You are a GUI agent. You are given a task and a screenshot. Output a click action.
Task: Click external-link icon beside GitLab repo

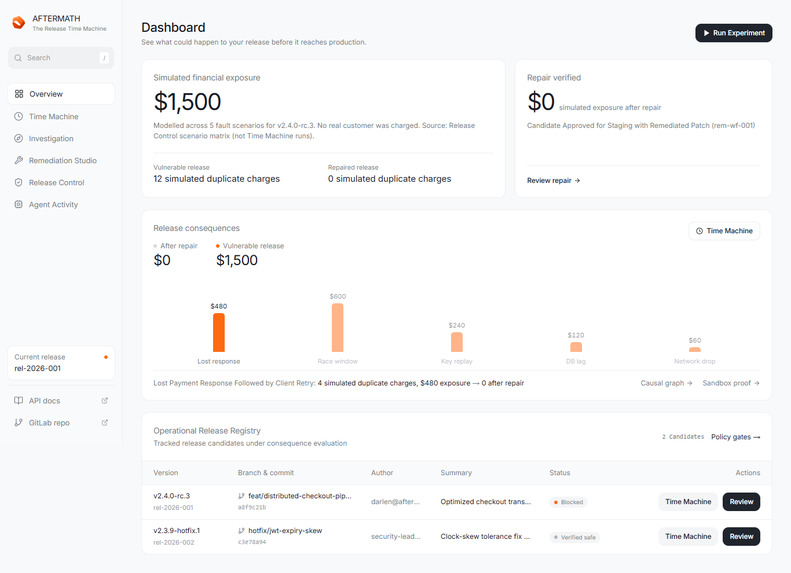point(104,423)
